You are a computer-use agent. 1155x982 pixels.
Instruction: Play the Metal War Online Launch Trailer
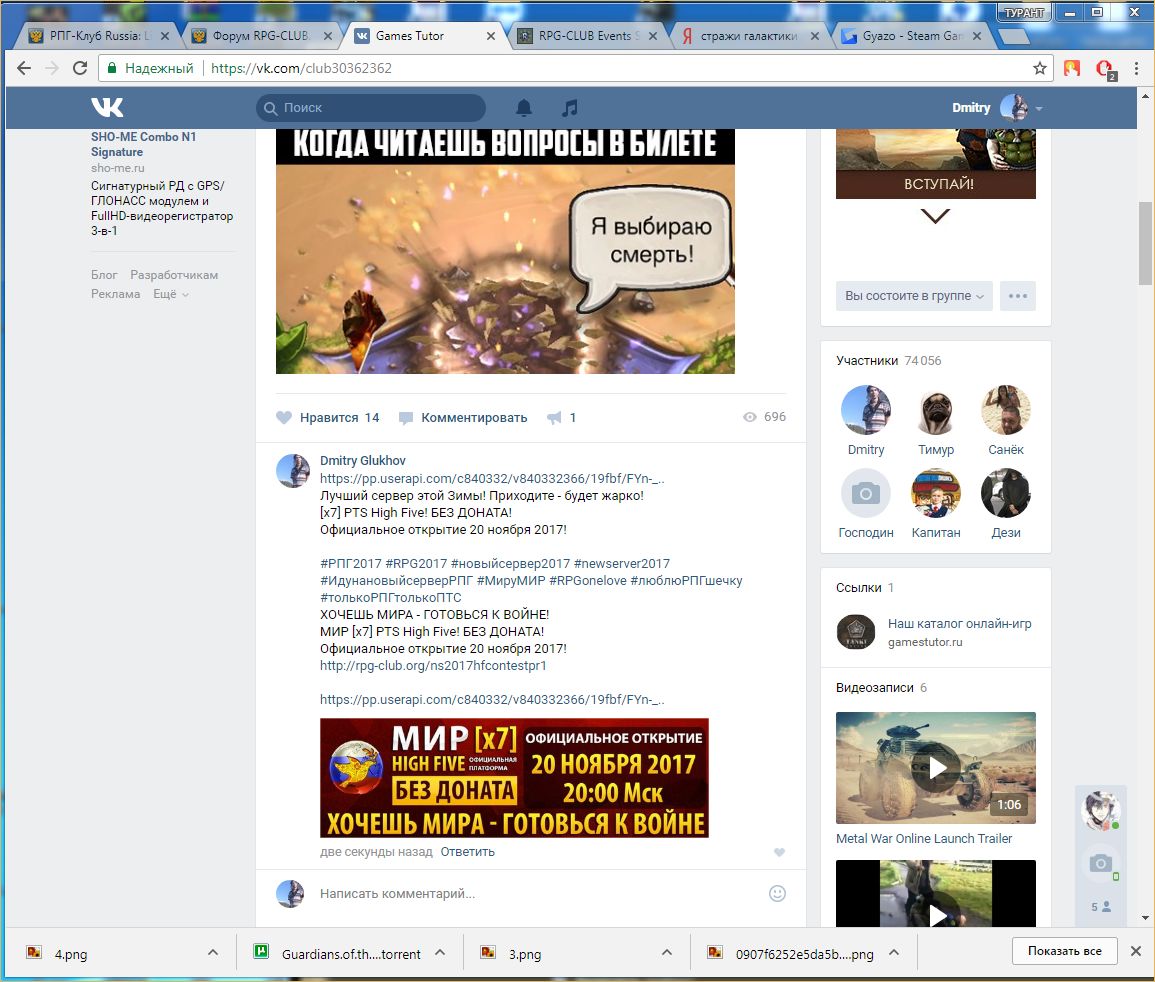point(935,768)
